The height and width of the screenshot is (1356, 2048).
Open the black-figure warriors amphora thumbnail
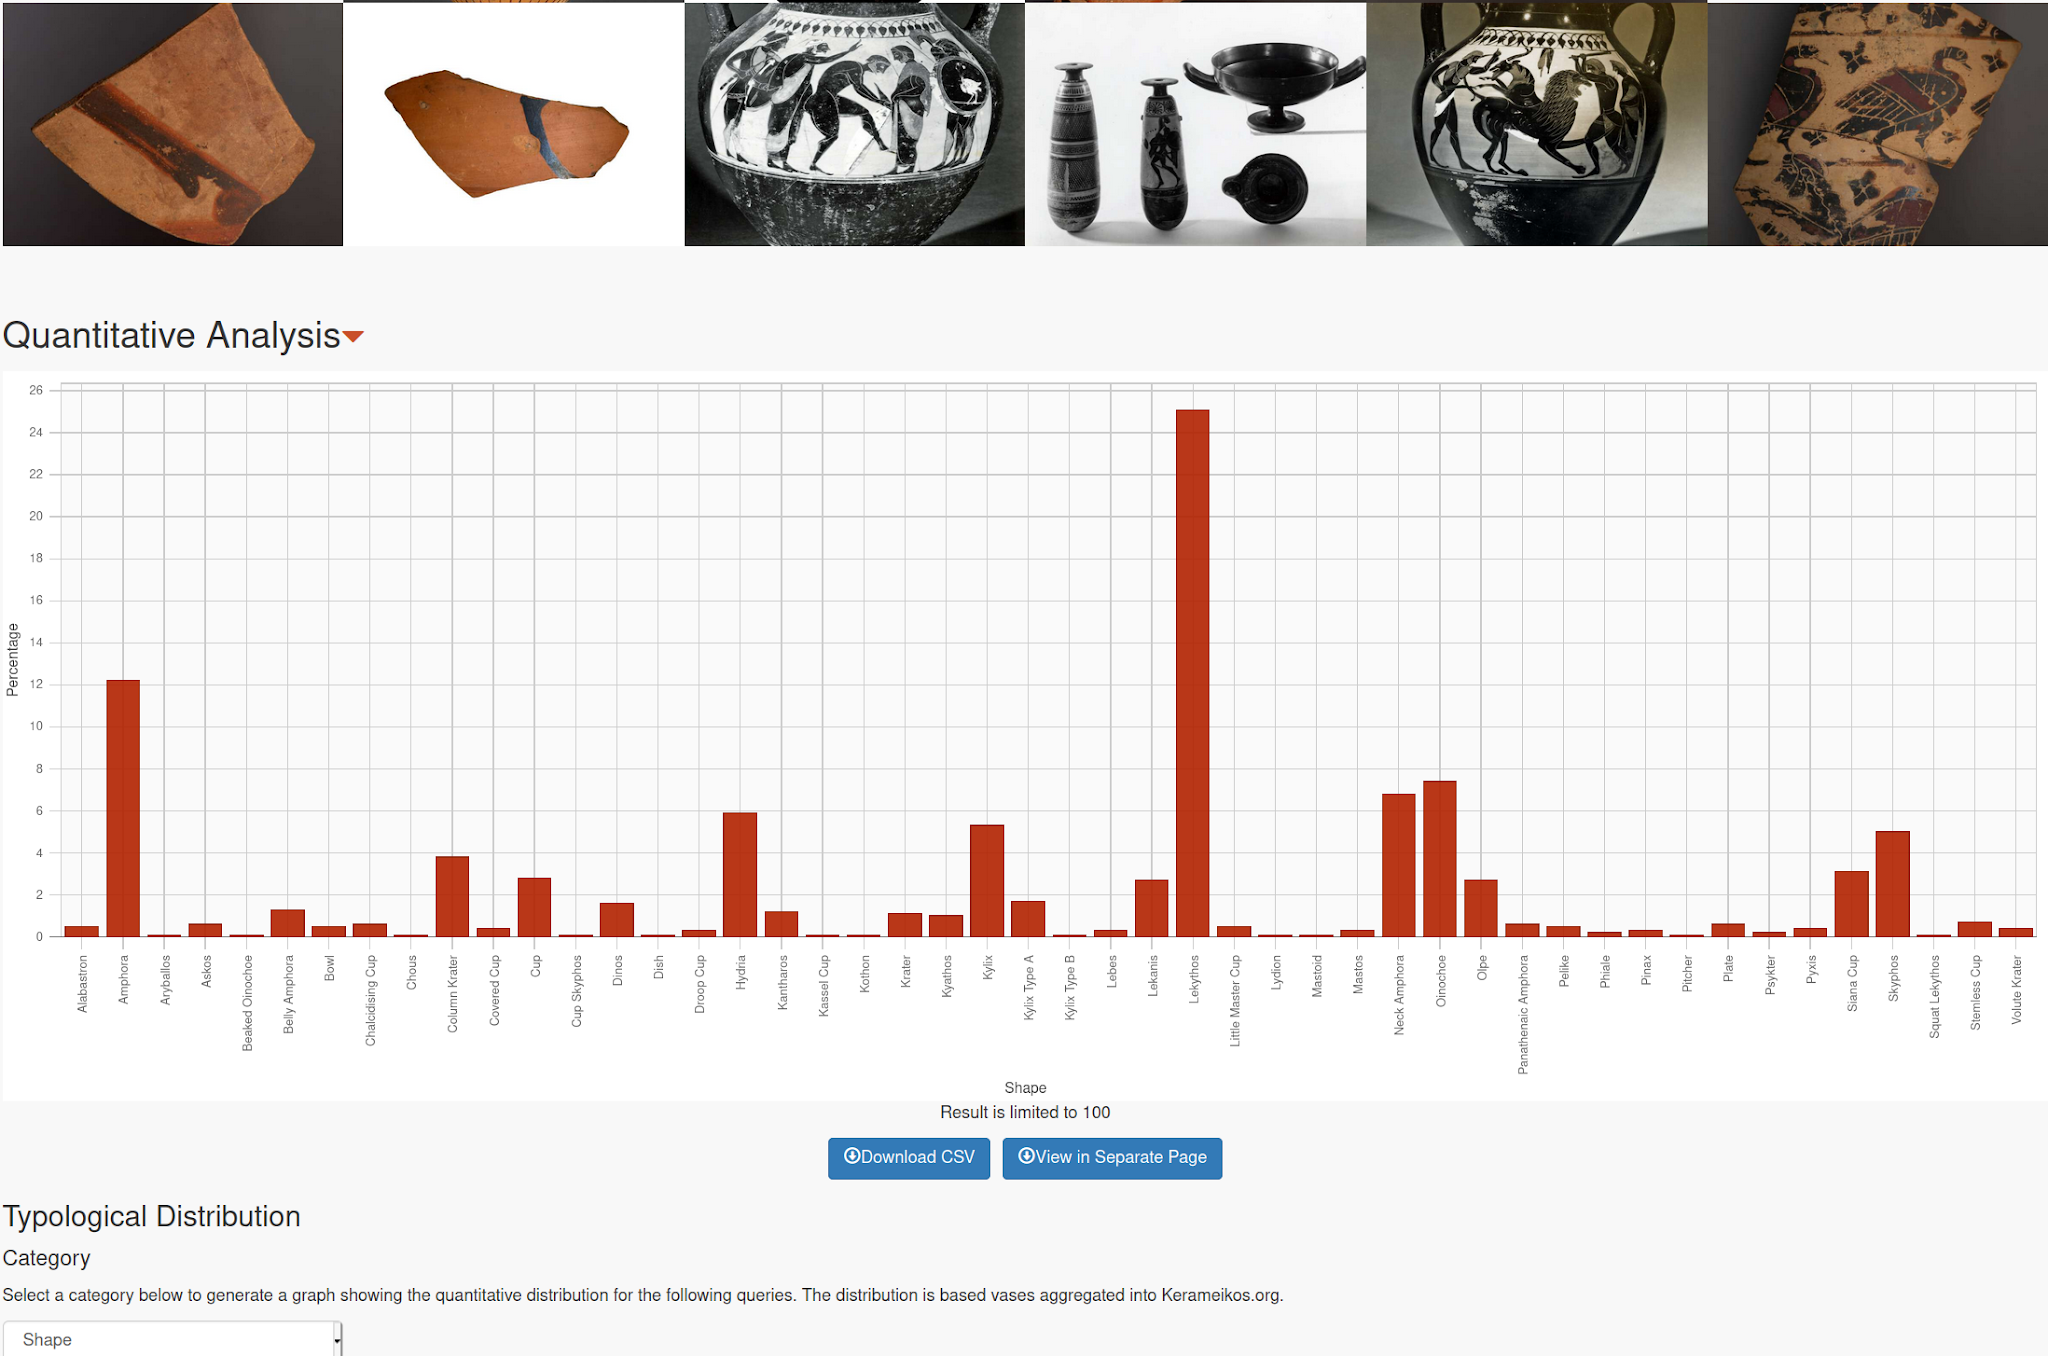tap(854, 124)
